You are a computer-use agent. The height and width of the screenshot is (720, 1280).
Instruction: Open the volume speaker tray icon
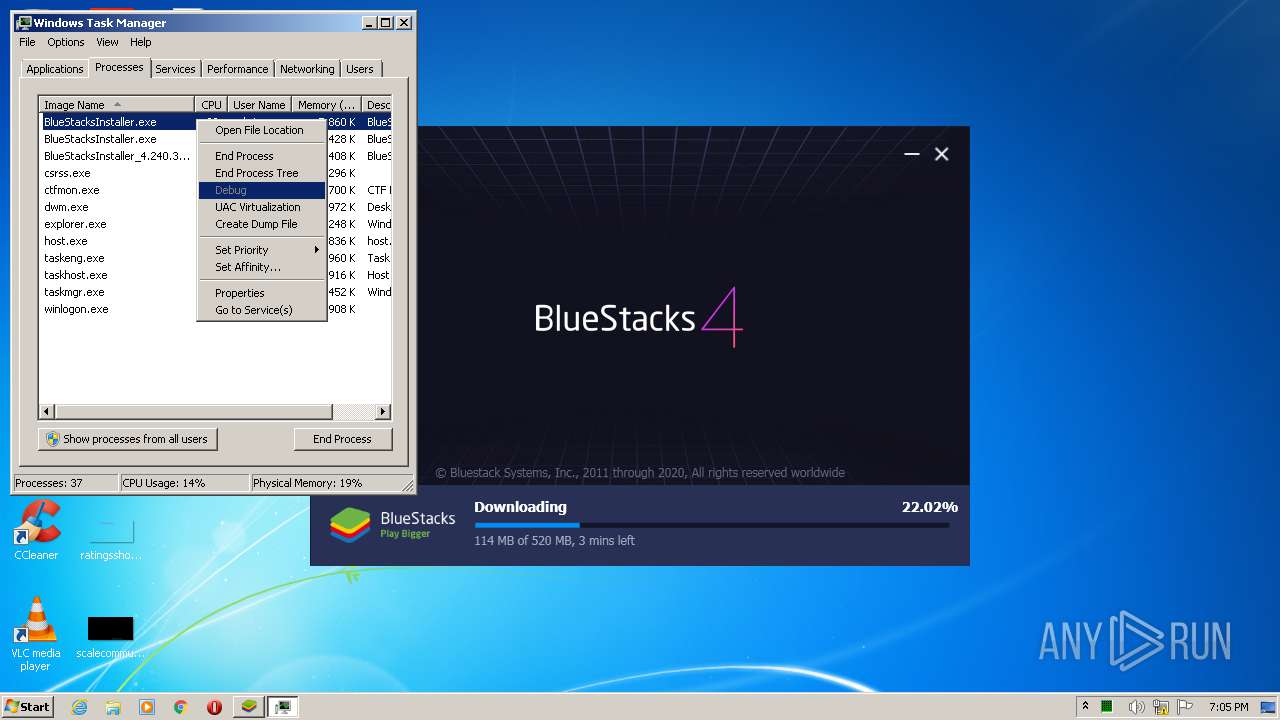point(1139,707)
